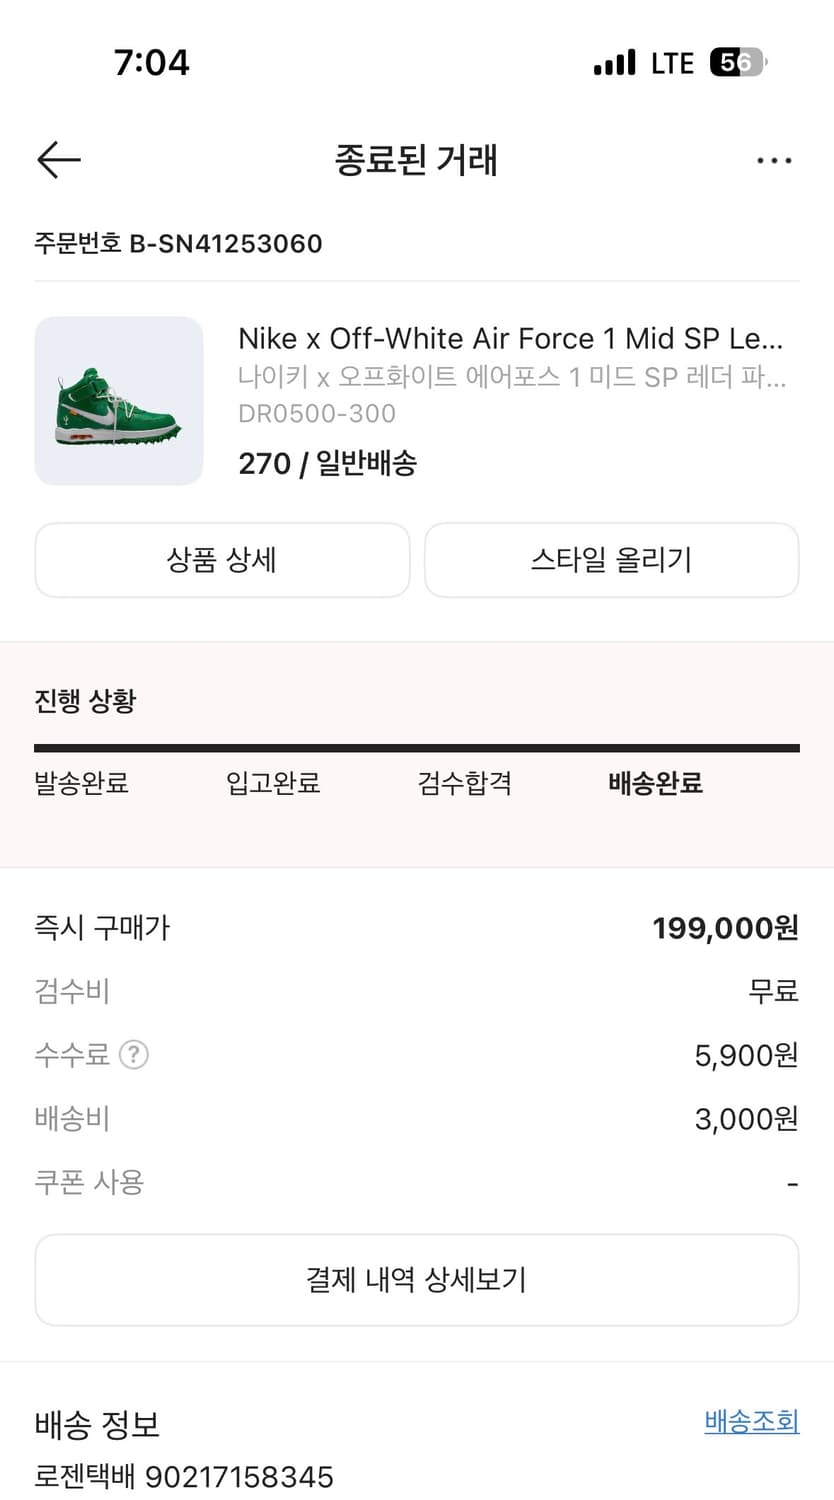Tap the 스타일 올리기 button
The width and height of the screenshot is (834, 1500).
(611, 560)
